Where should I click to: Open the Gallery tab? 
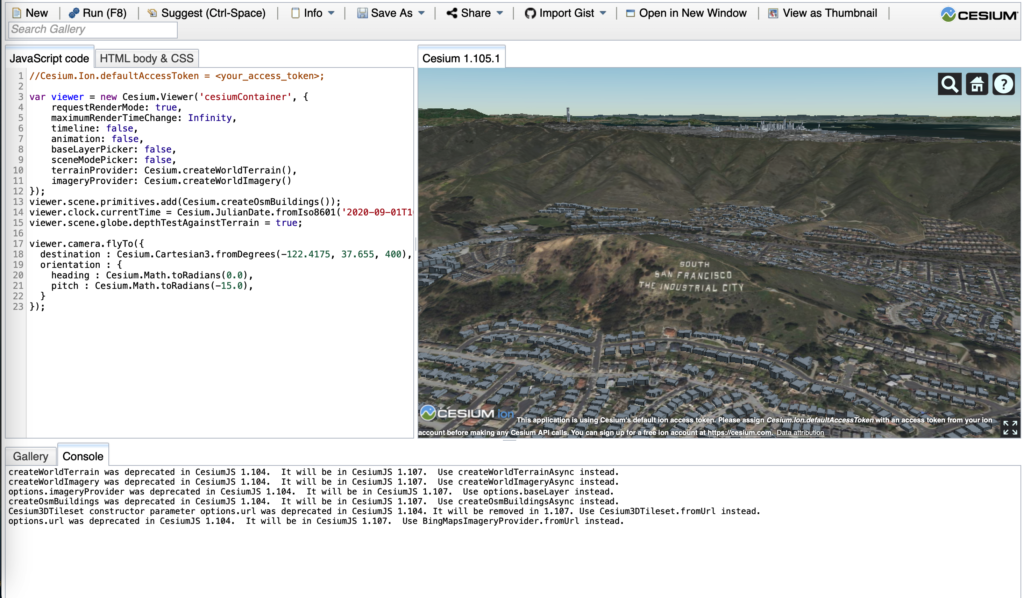click(x=30, y=455)
